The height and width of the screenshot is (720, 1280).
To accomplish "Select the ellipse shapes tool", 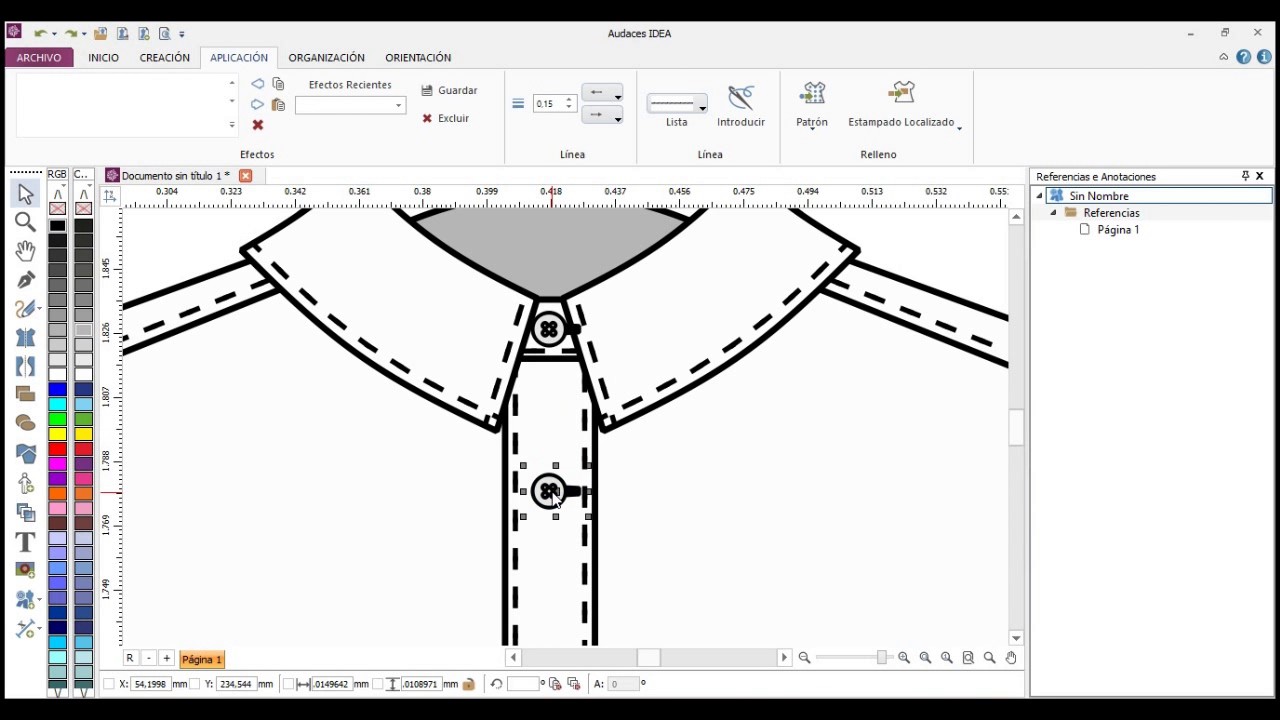I will coord(26,424).
